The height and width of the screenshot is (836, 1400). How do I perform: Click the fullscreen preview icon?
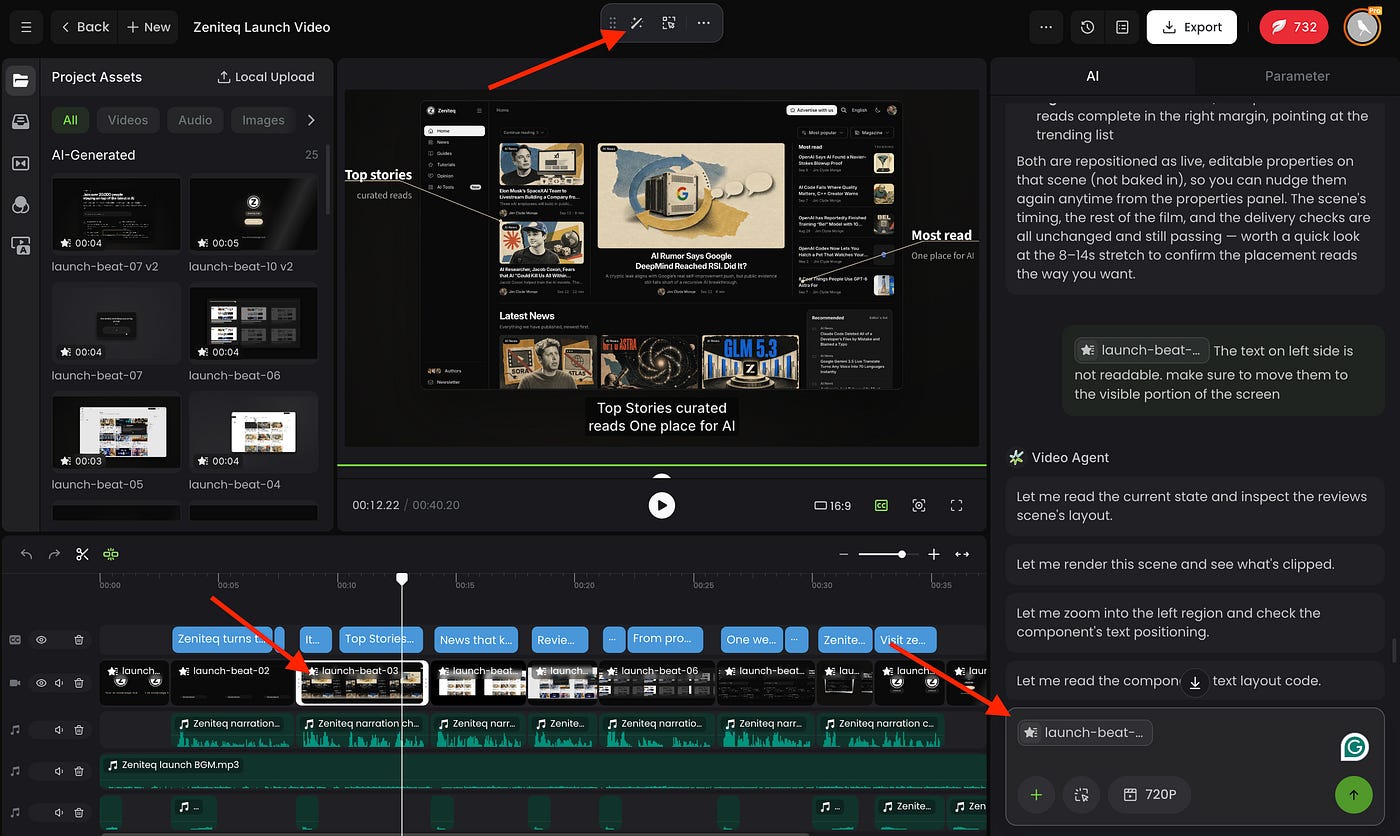(x=956, y=506)
